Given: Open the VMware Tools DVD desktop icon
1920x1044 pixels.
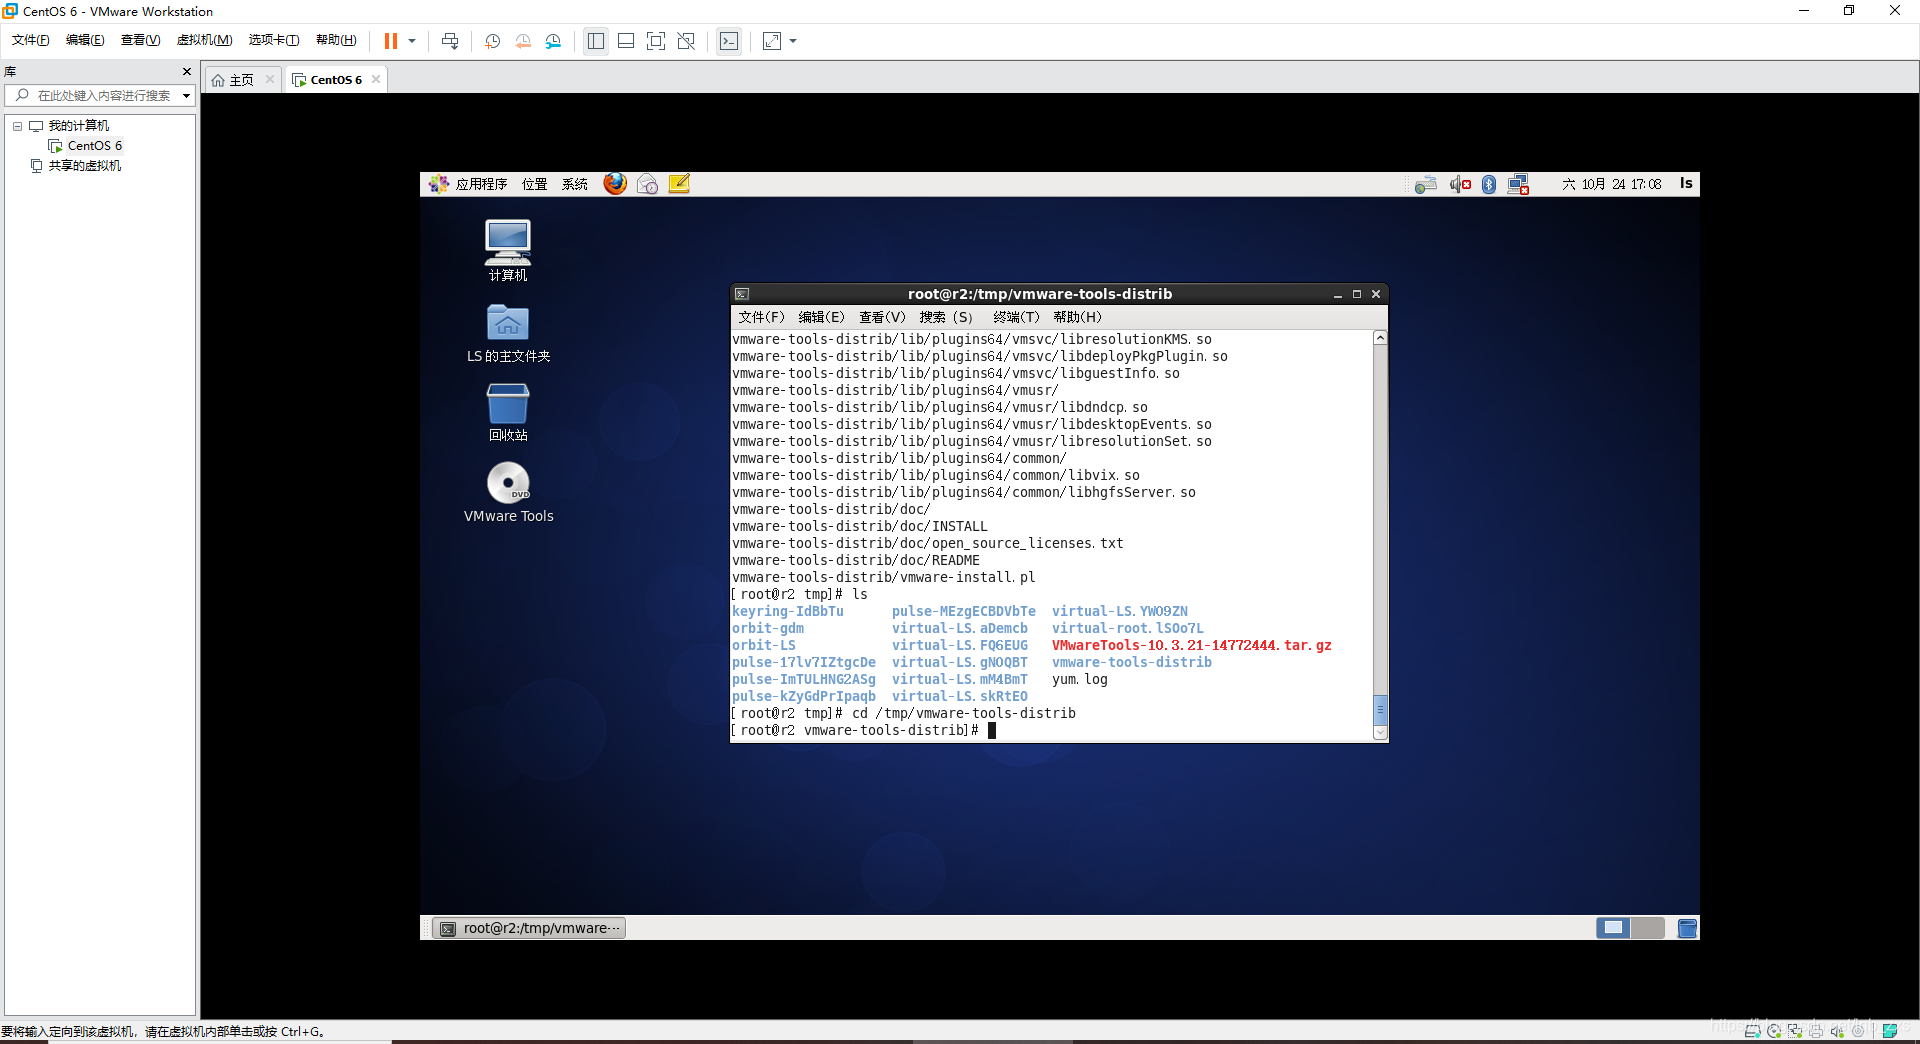Looking at the screenshot, I should (508, 492).
